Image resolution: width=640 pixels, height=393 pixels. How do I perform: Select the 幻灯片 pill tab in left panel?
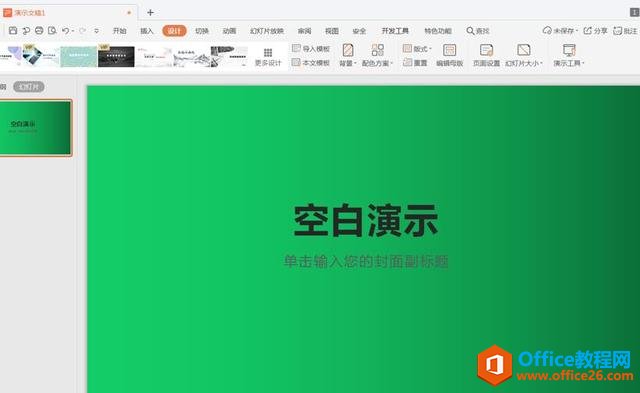pos(29,87)
